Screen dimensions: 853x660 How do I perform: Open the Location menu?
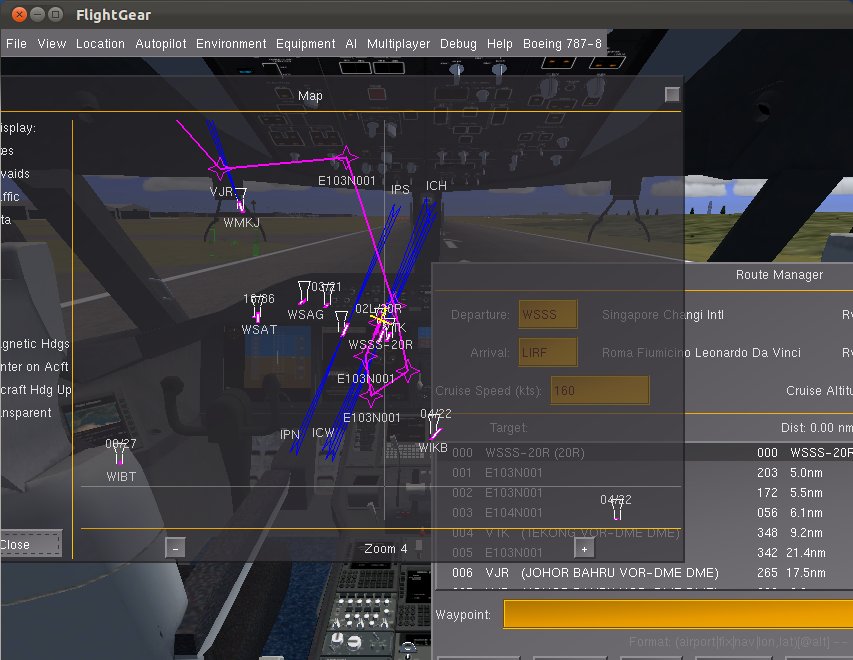click(100, 44)
